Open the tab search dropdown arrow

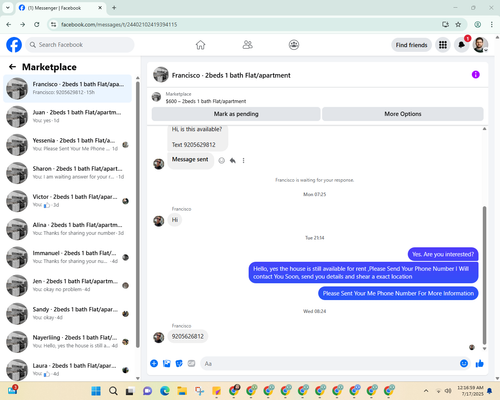click(8, 8)
